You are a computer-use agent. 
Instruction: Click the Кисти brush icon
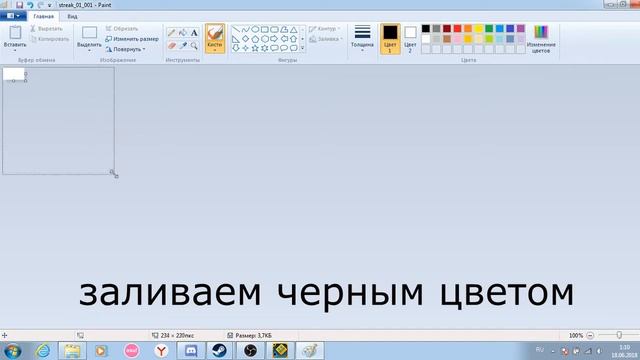pos(215,33)
